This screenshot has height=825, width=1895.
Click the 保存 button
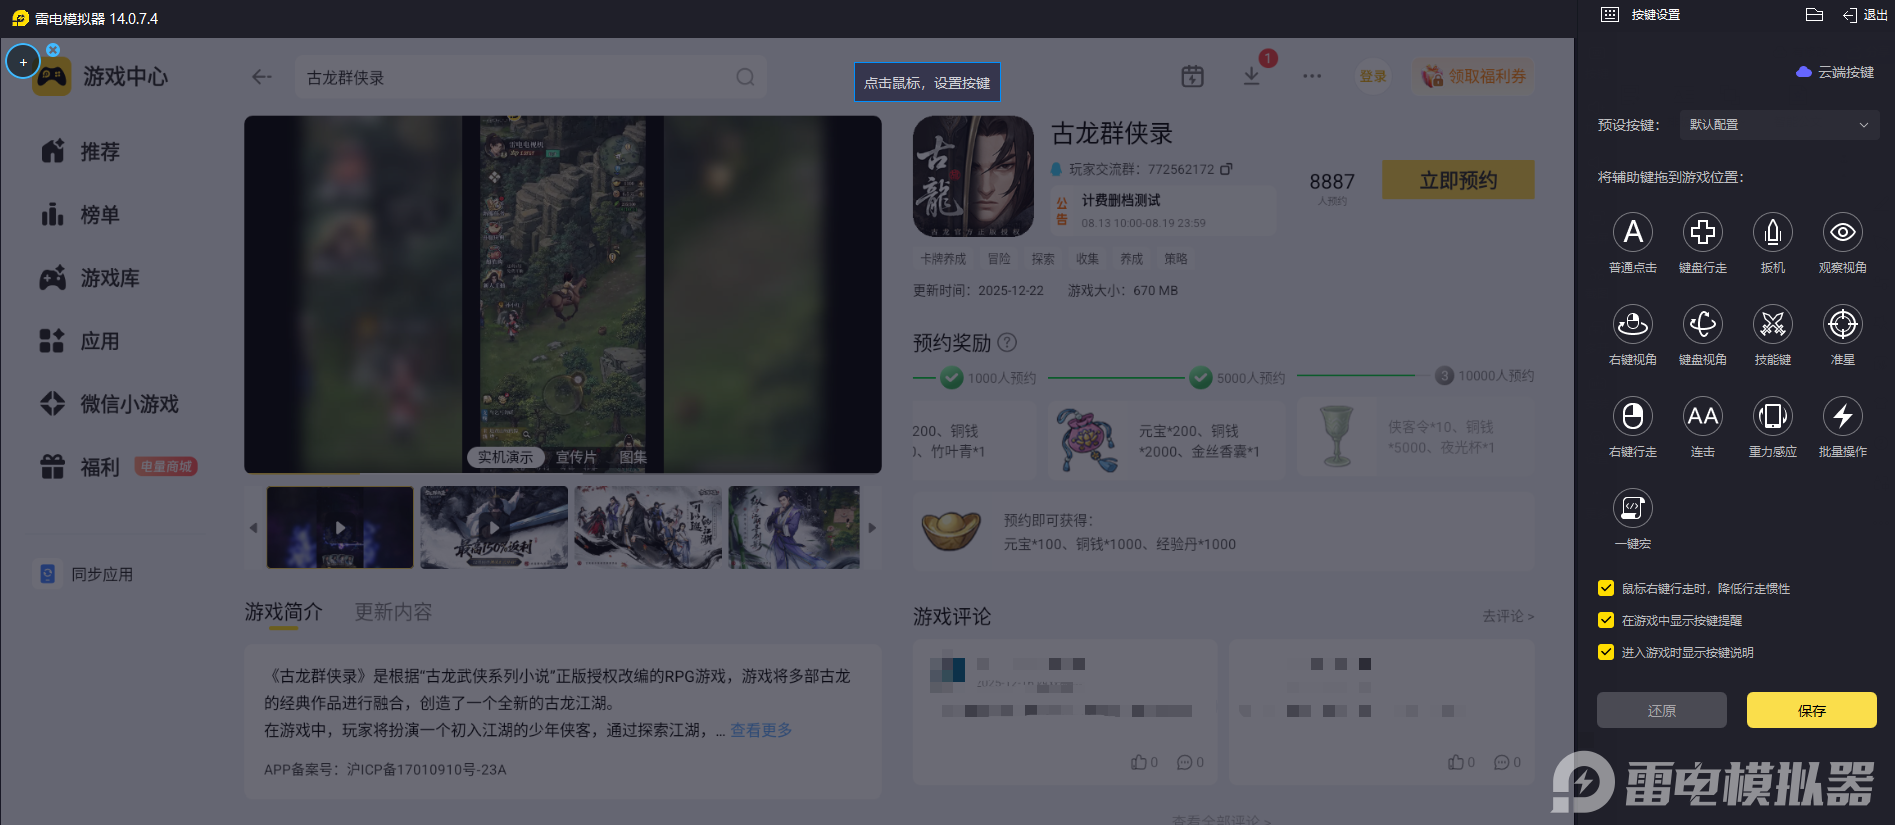click(1812, 710)
